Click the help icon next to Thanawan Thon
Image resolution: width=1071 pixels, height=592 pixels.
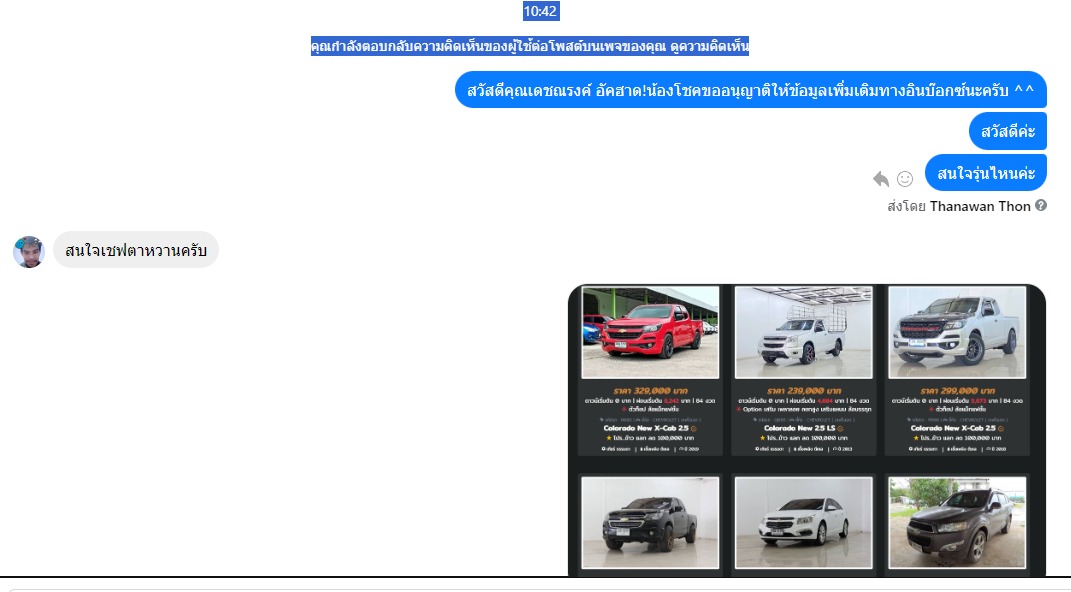[x=1041, y=206]
